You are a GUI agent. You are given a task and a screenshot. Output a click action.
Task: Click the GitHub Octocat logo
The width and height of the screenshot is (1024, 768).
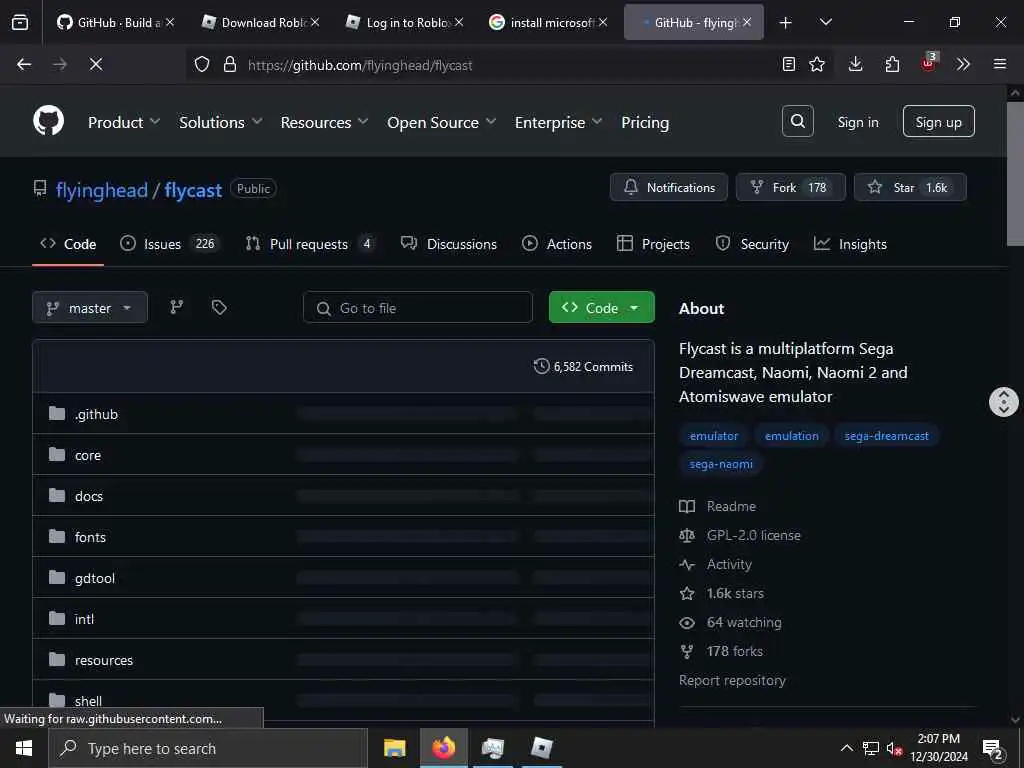tap(49, 121)
